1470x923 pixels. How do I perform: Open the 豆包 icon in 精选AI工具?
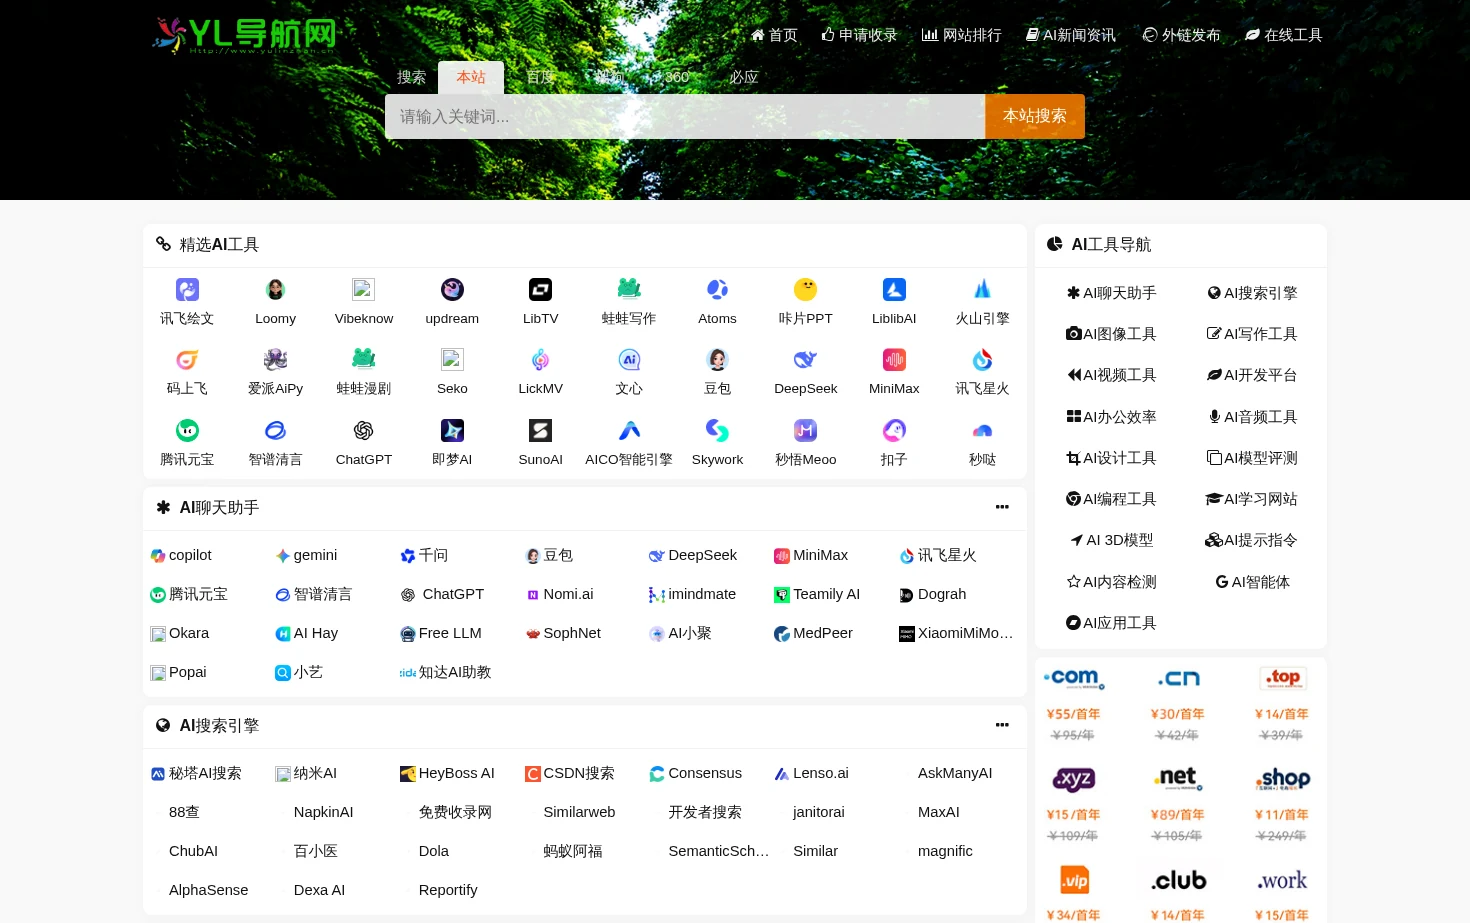click(x=717, y=360)
